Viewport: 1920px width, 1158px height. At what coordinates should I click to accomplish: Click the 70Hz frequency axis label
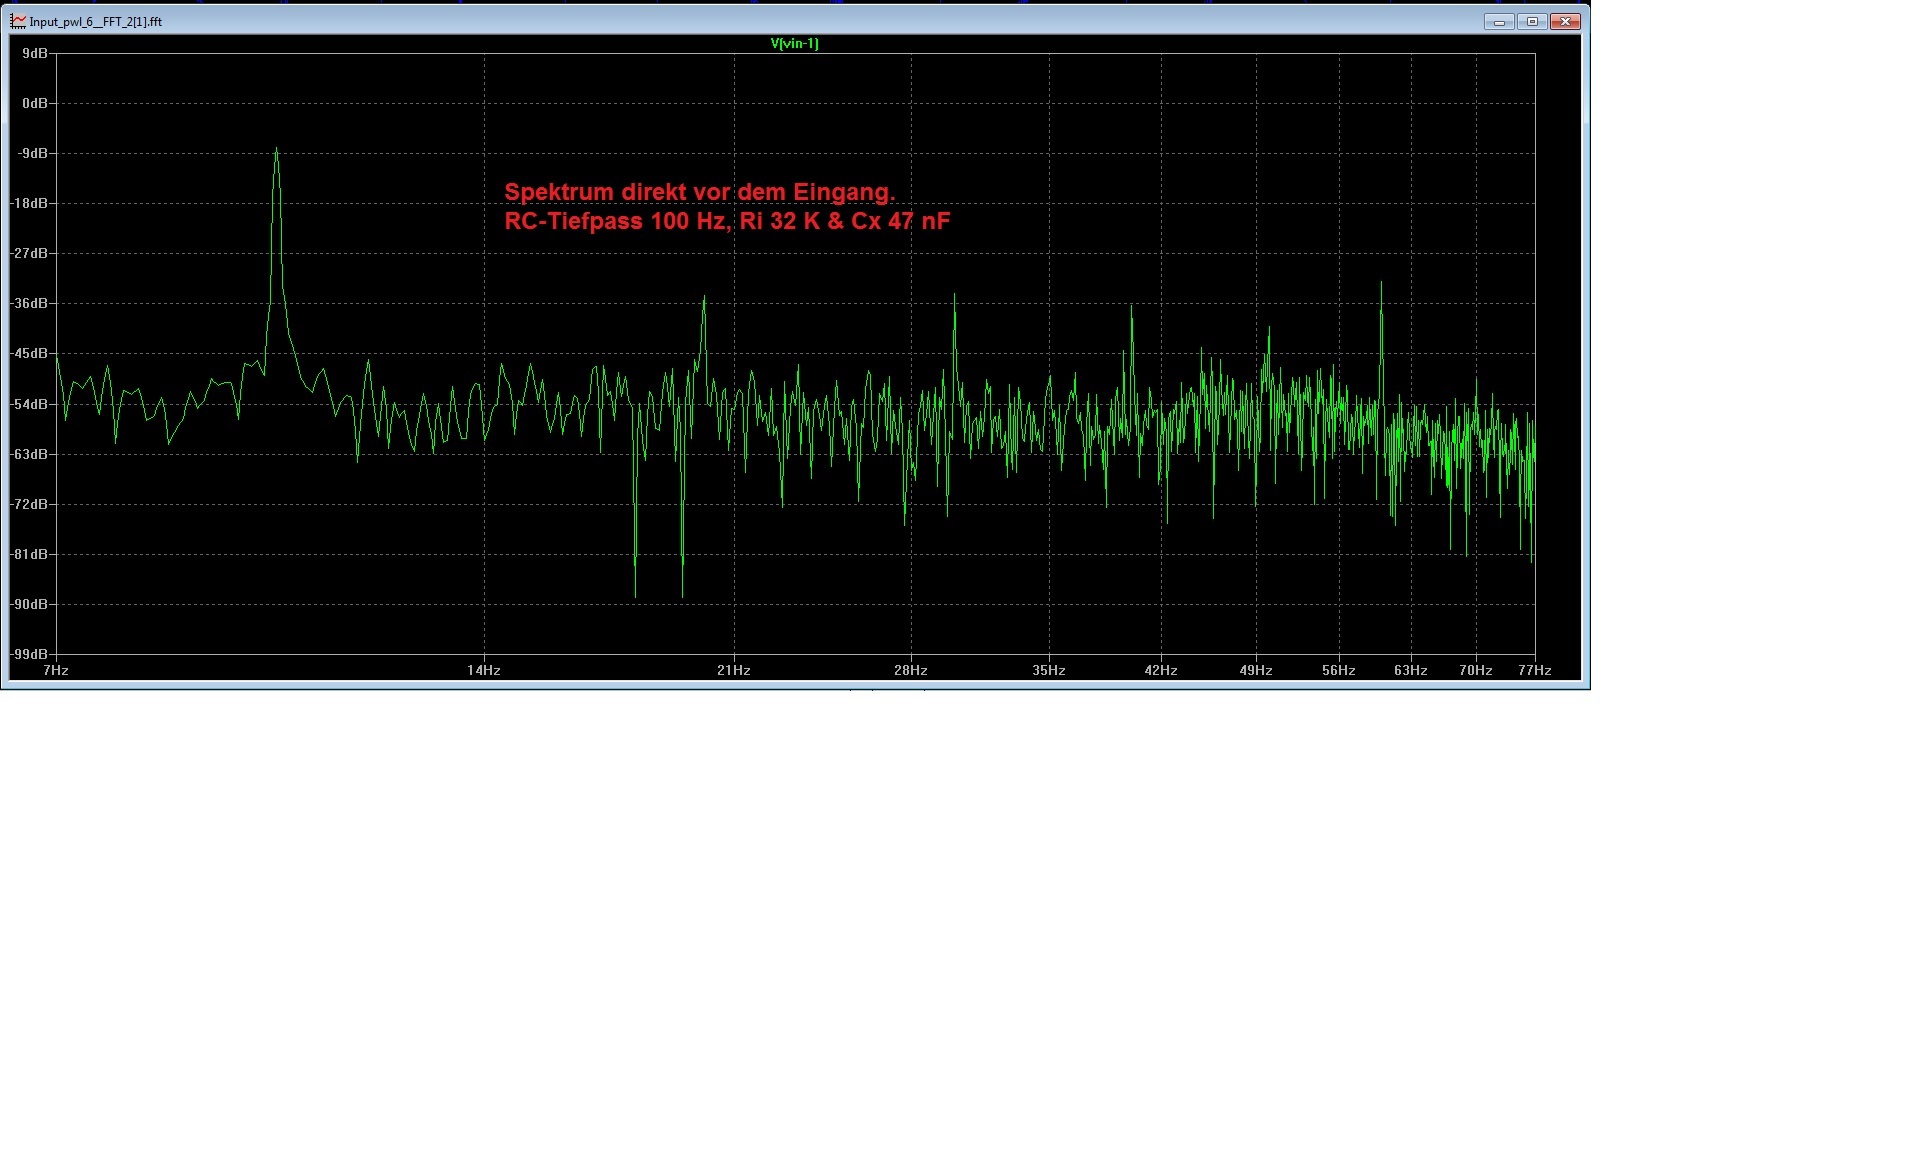click(1476, 670)
